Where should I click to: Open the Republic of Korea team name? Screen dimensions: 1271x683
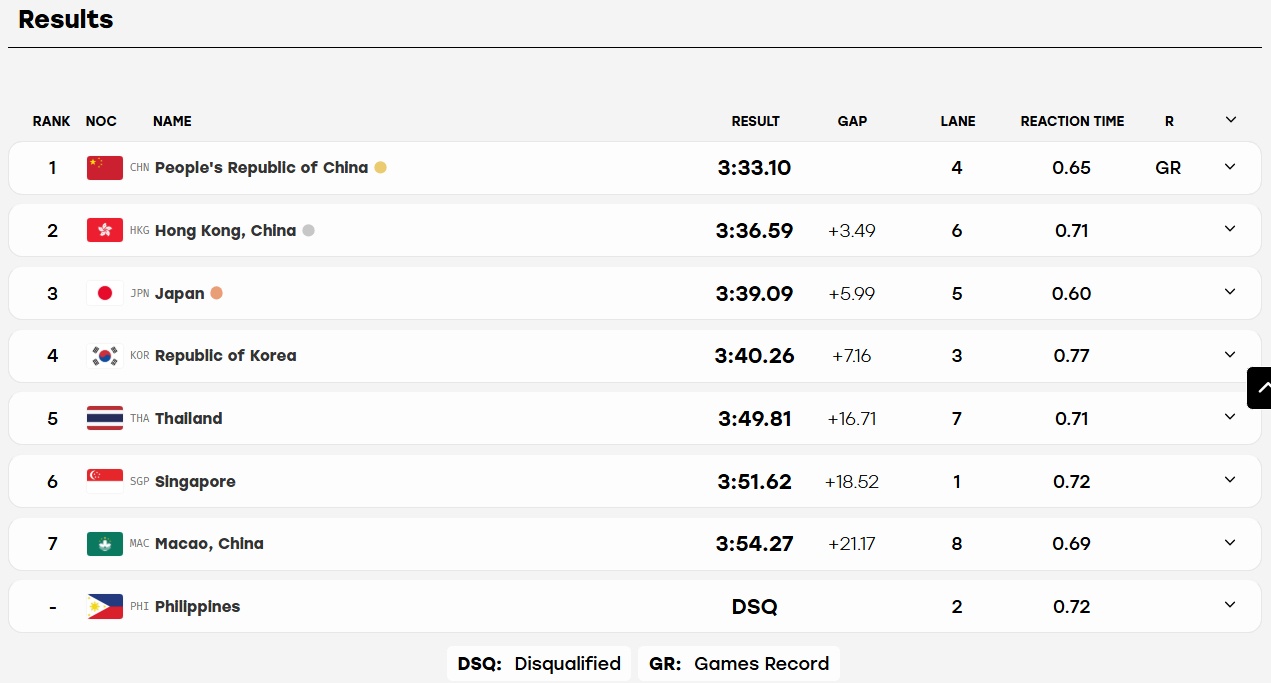(226, 356)
